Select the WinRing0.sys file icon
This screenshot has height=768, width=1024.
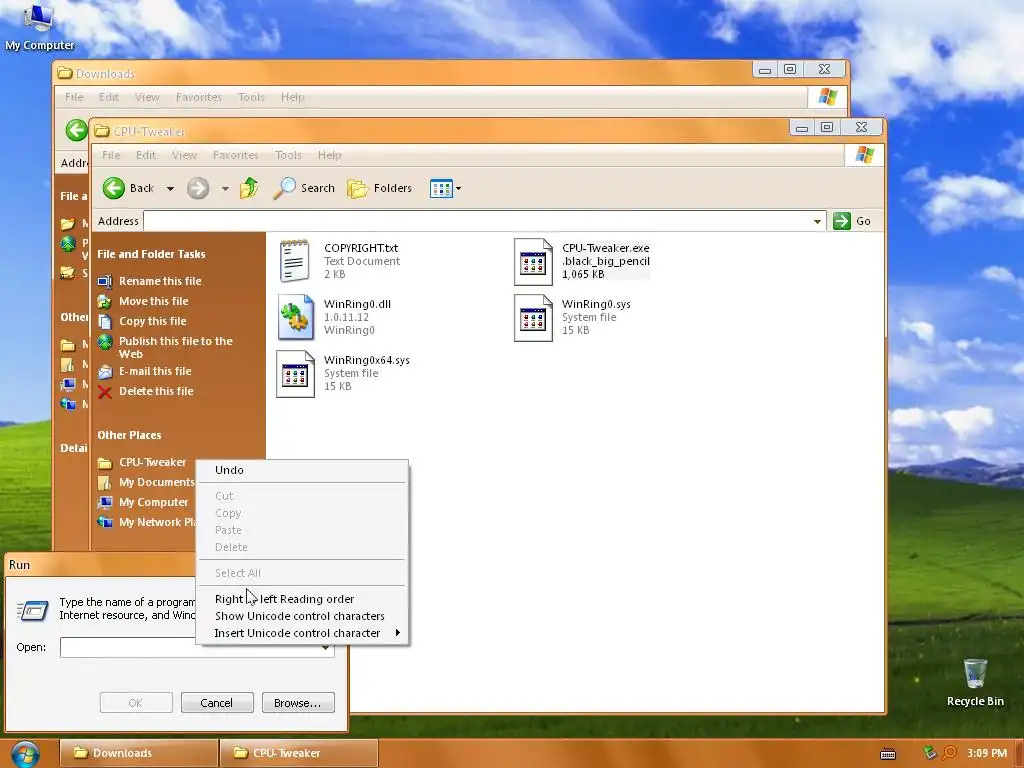(533, 318)
